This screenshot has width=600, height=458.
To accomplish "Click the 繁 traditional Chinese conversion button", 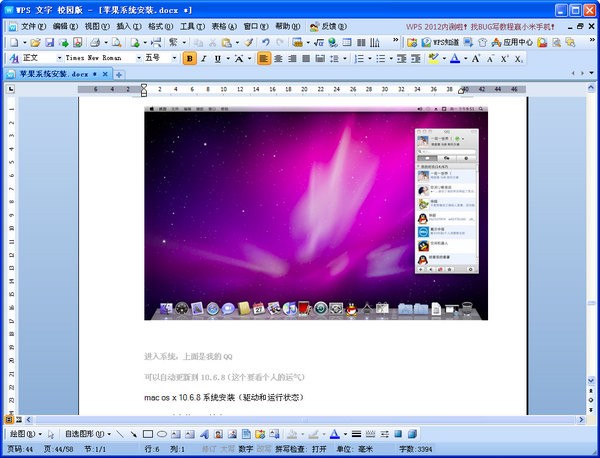I will tap(173, 42).
